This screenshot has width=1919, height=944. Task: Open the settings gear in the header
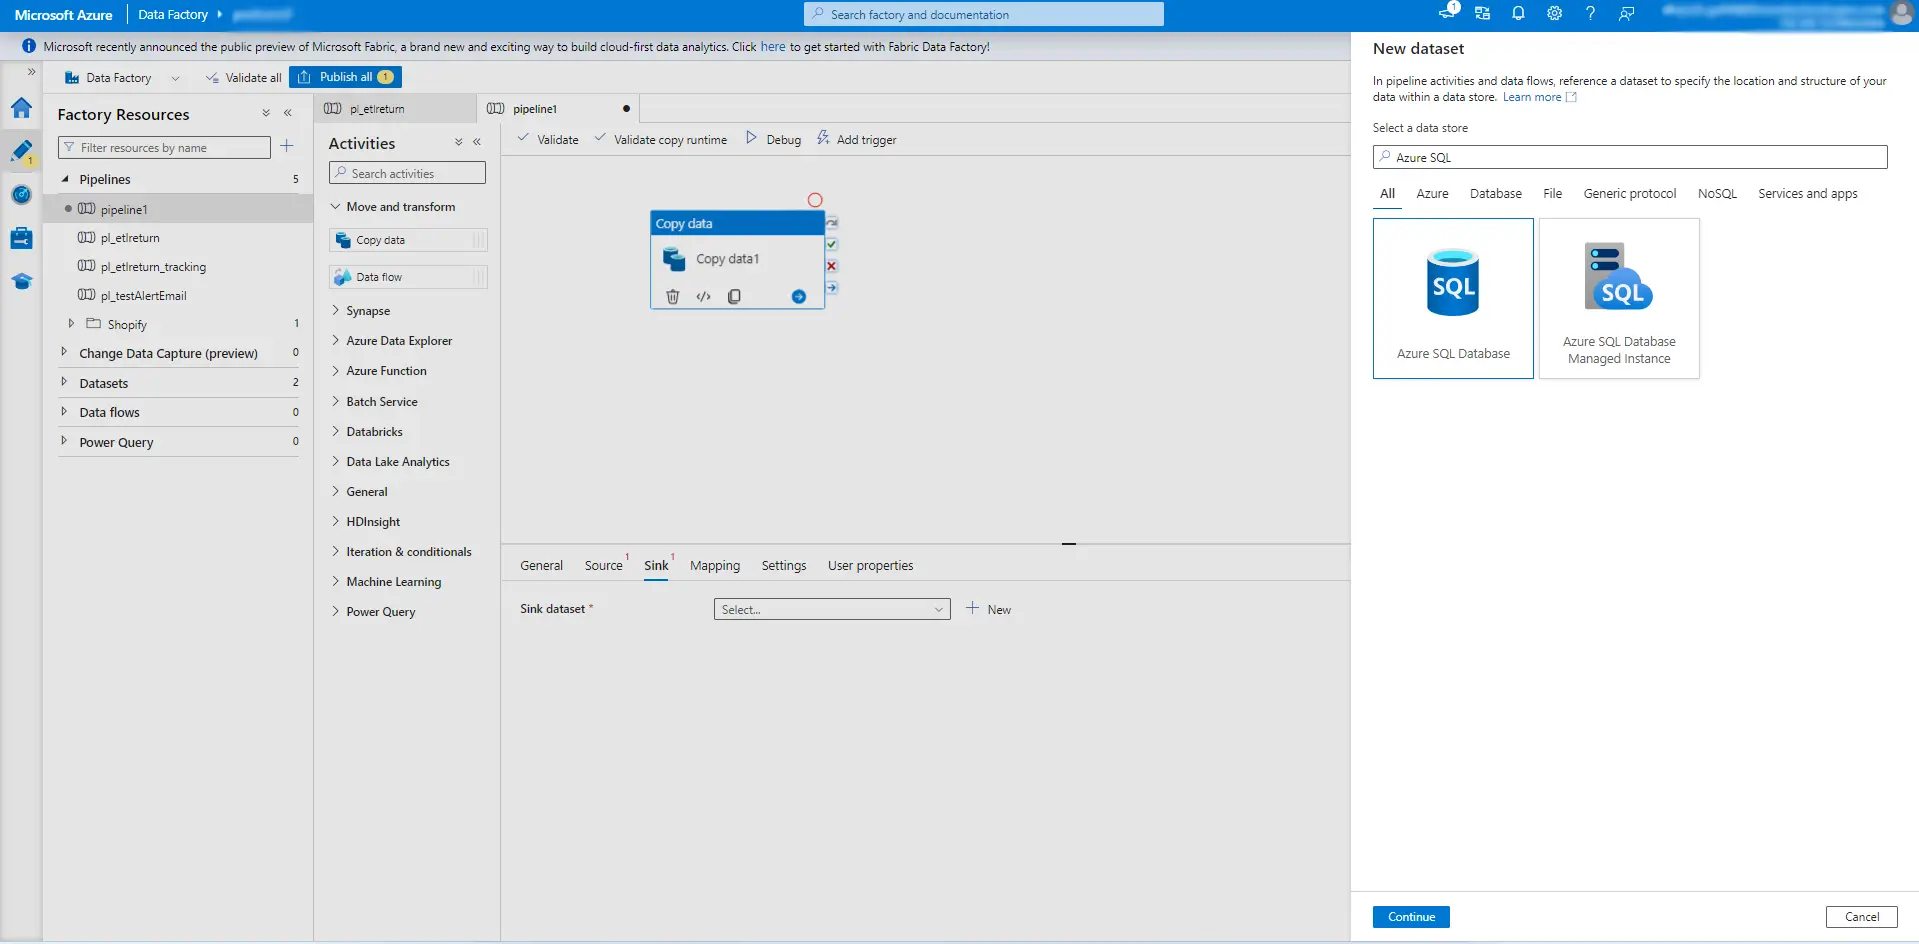[1554, 13]
